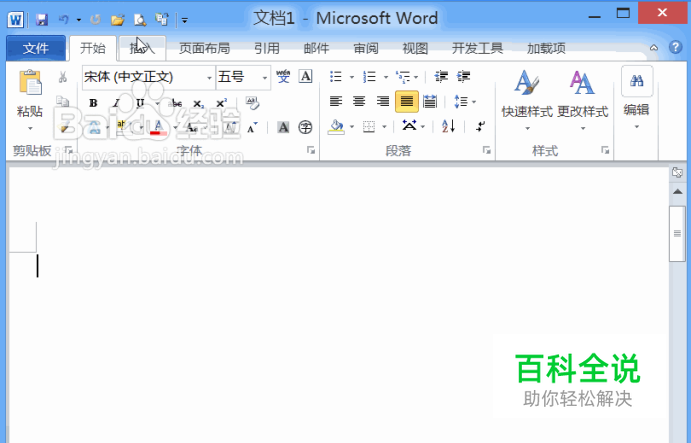Viewport: 691px width, 443px height.
Task: Click the 粘贴 paste button
Action: tap(30, 93)
